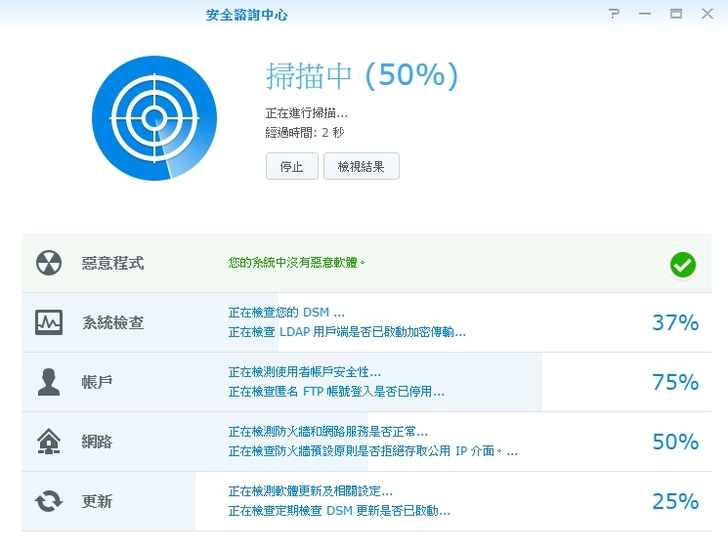This screenshot has width=728, height=549.
Task: Click the 37% system check progress
Action: tap(674, 322)
